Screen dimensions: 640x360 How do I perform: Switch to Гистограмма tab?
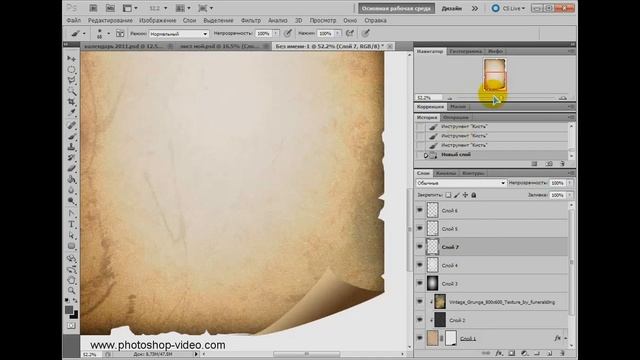coord(466,51)
